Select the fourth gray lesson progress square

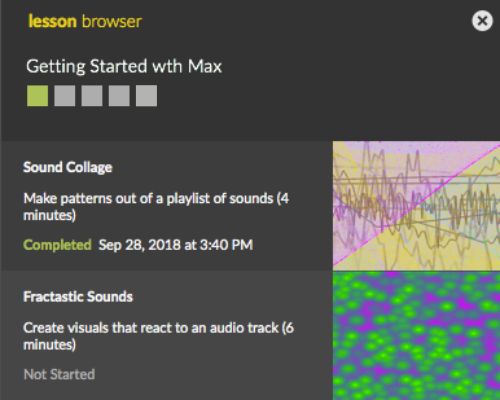click(x=119, y=96)
